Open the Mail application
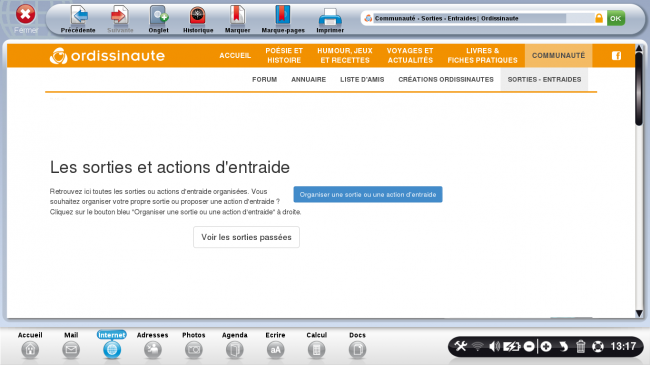The height and width of the screenshot is (365, 650). click(x=71, y=345)
